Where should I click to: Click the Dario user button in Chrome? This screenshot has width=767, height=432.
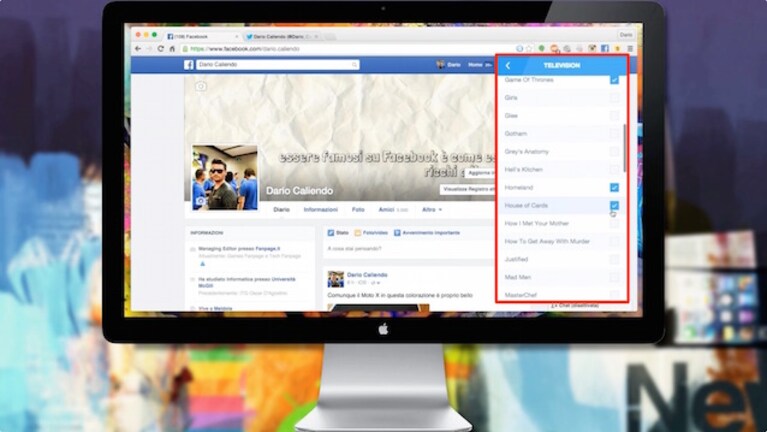[626, 35]
